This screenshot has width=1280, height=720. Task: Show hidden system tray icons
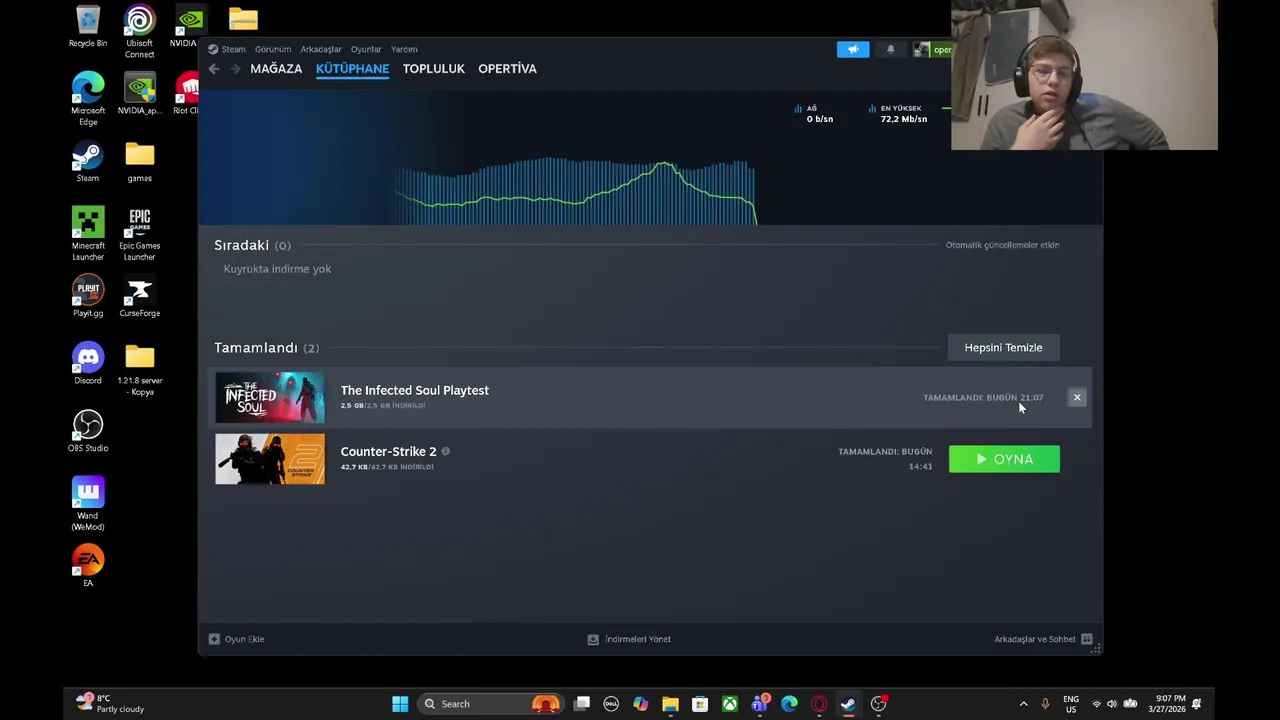(x=1023, y=704)
